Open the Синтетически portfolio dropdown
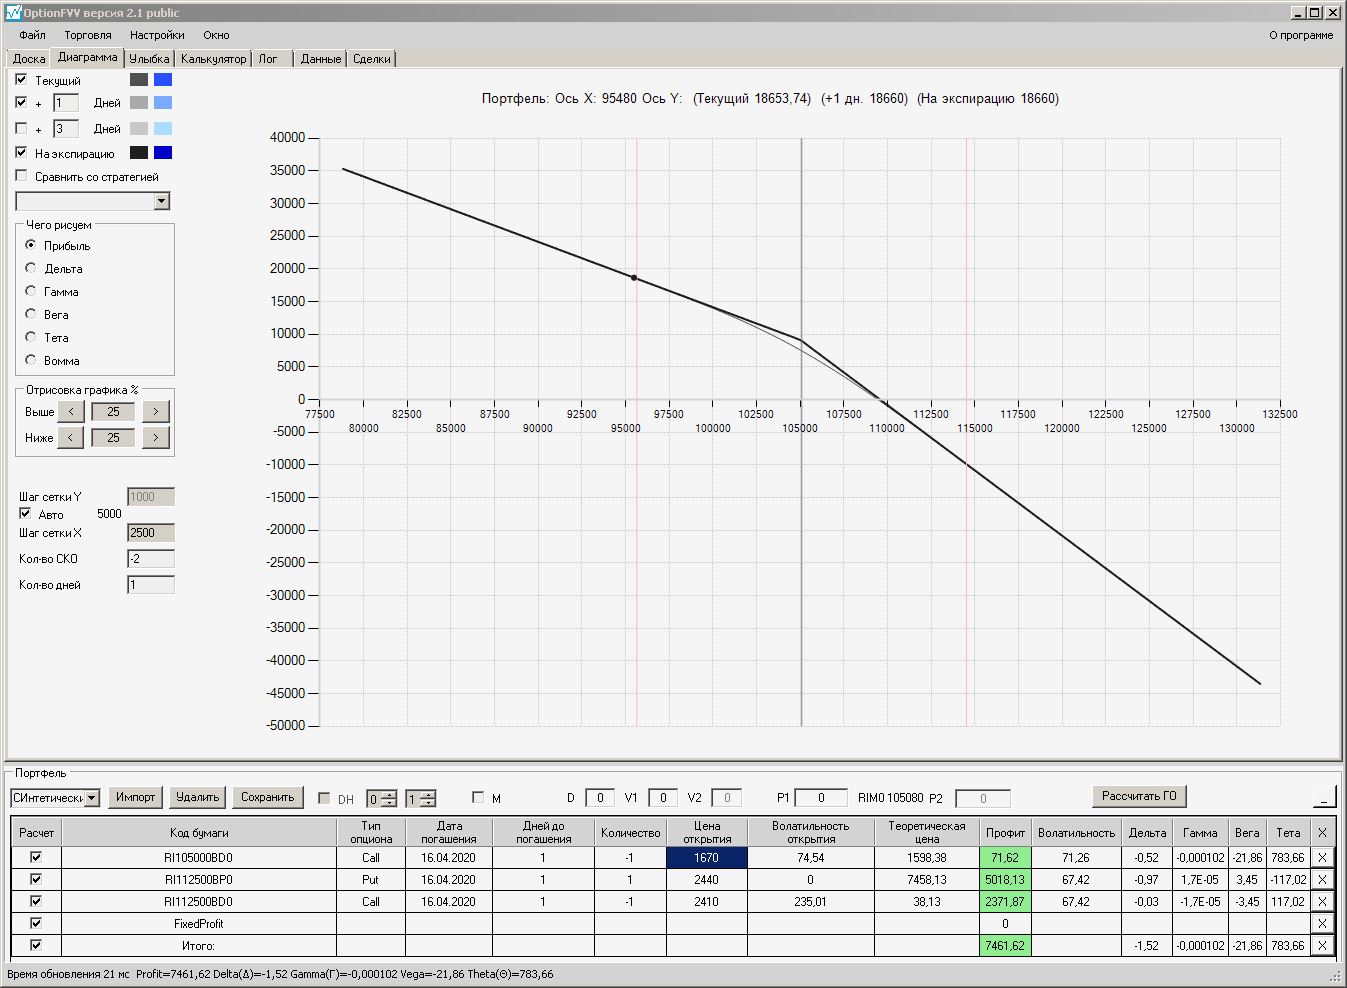Screen dimensions: 1347x988 (x=92, y=798)
